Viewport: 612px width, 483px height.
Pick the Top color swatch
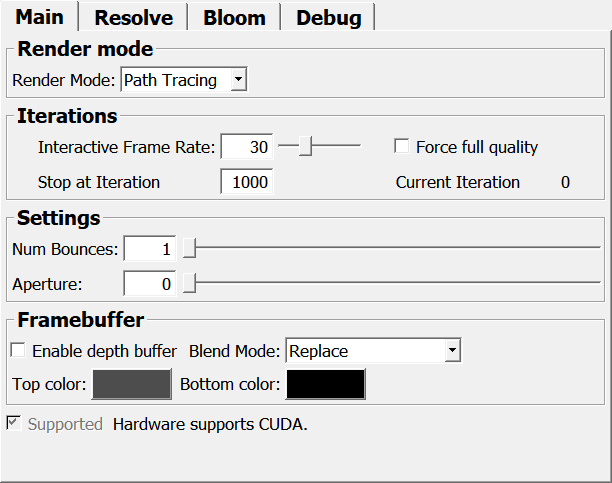[132, 385]
